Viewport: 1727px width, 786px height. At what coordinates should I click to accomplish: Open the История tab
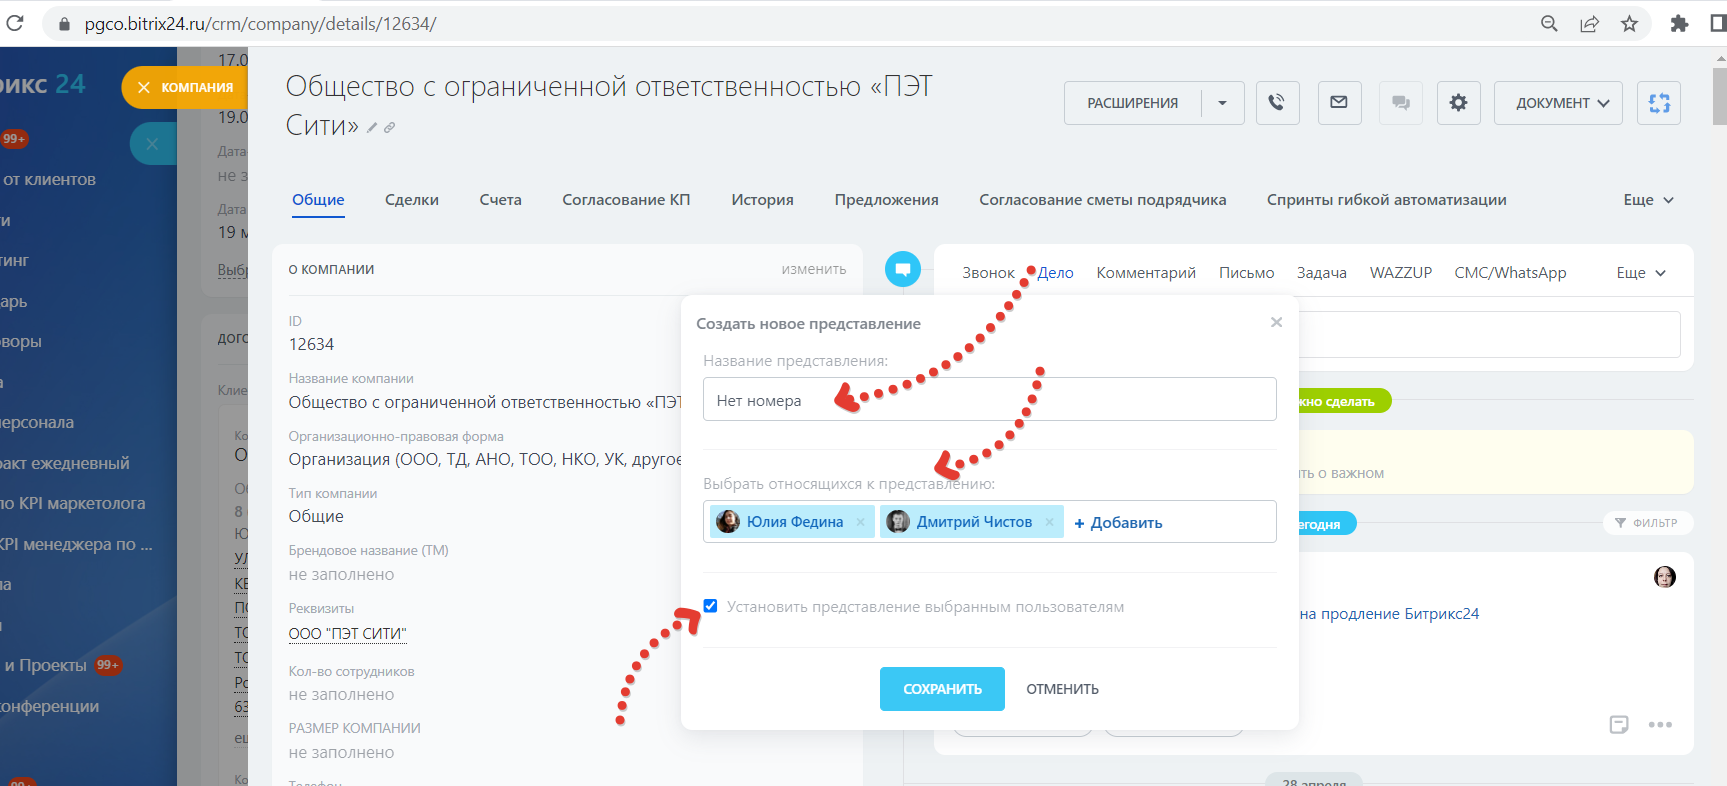(762, 200)
